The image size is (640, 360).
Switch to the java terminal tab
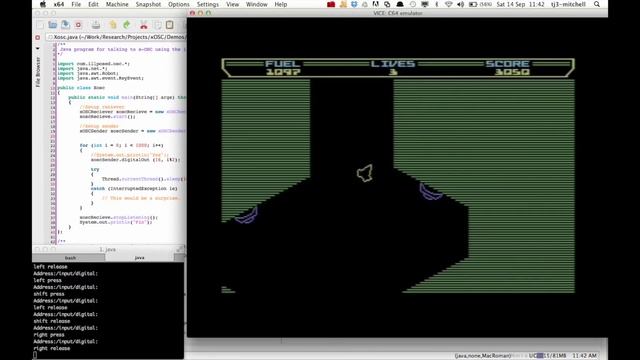click(140, 258)
